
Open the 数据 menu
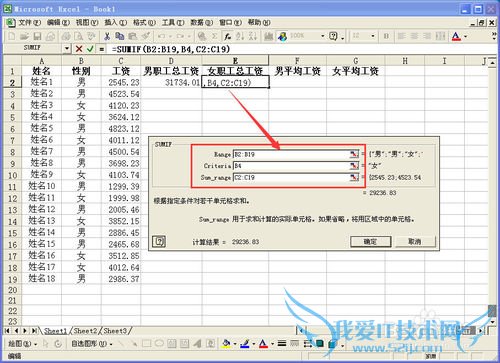[x=202, y=22]
